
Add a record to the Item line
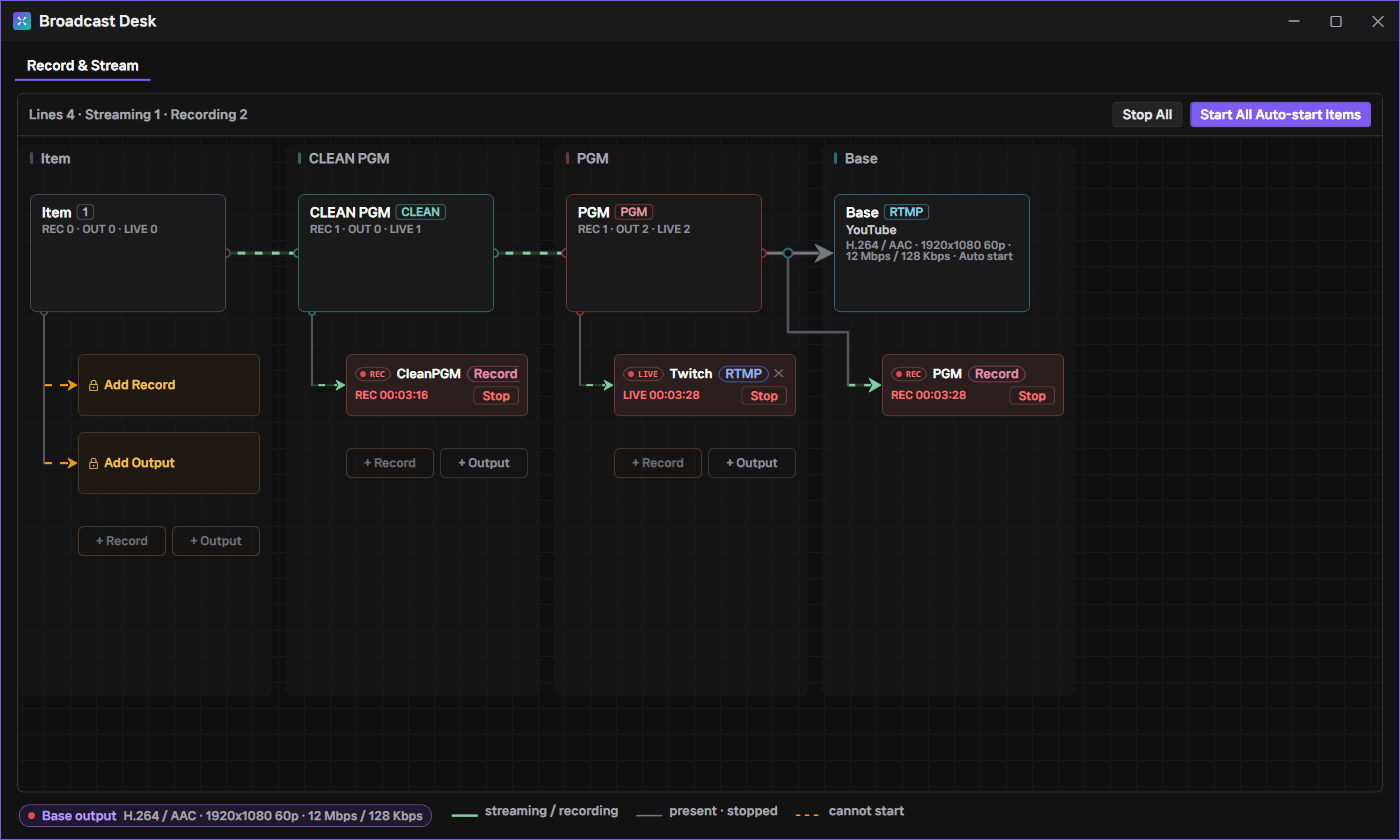122,541
